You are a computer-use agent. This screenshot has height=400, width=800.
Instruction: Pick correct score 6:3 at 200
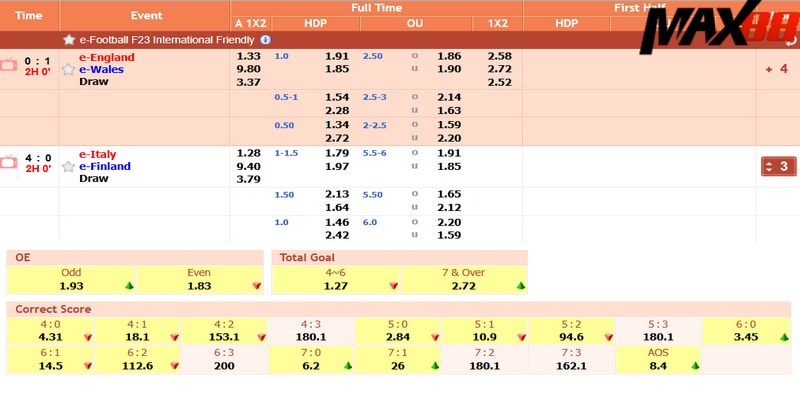click(x=224, y=360)
